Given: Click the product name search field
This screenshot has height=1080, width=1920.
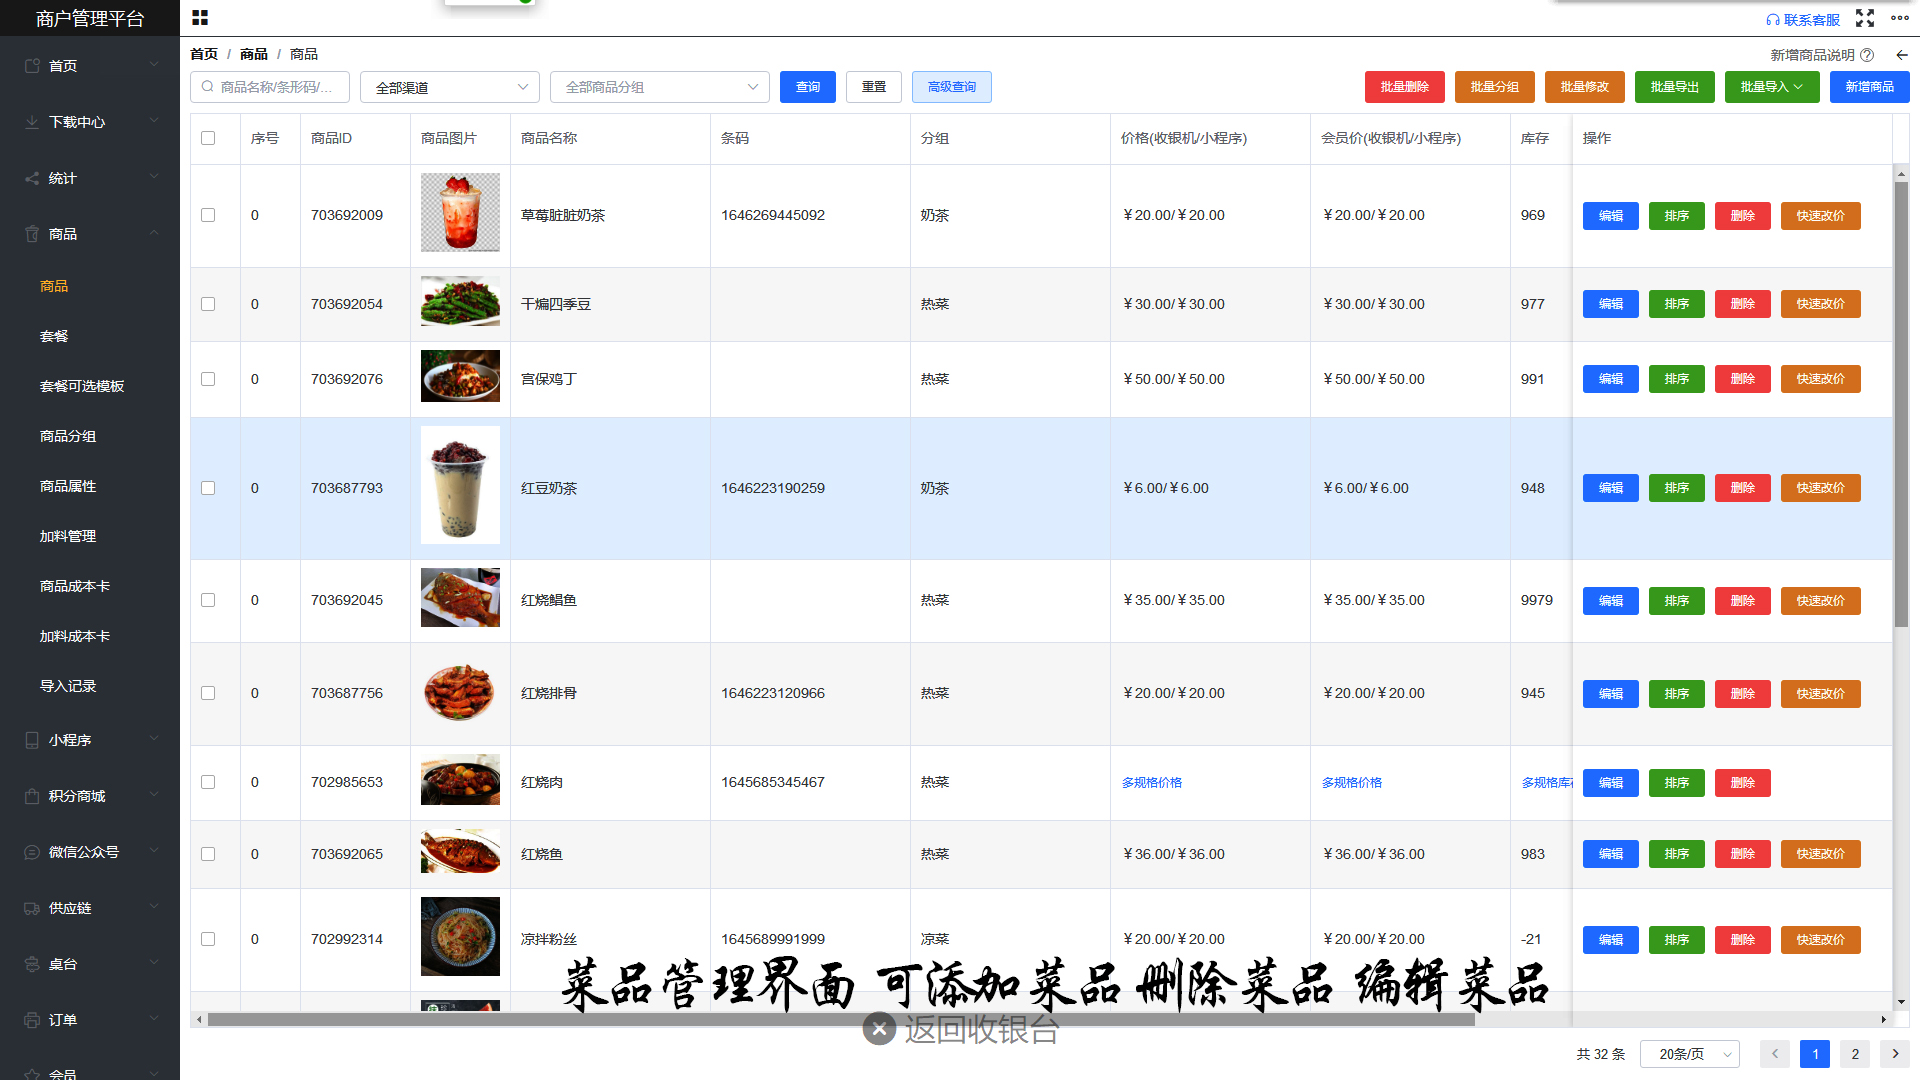Looking at the screenshot, I should (270, 87).
